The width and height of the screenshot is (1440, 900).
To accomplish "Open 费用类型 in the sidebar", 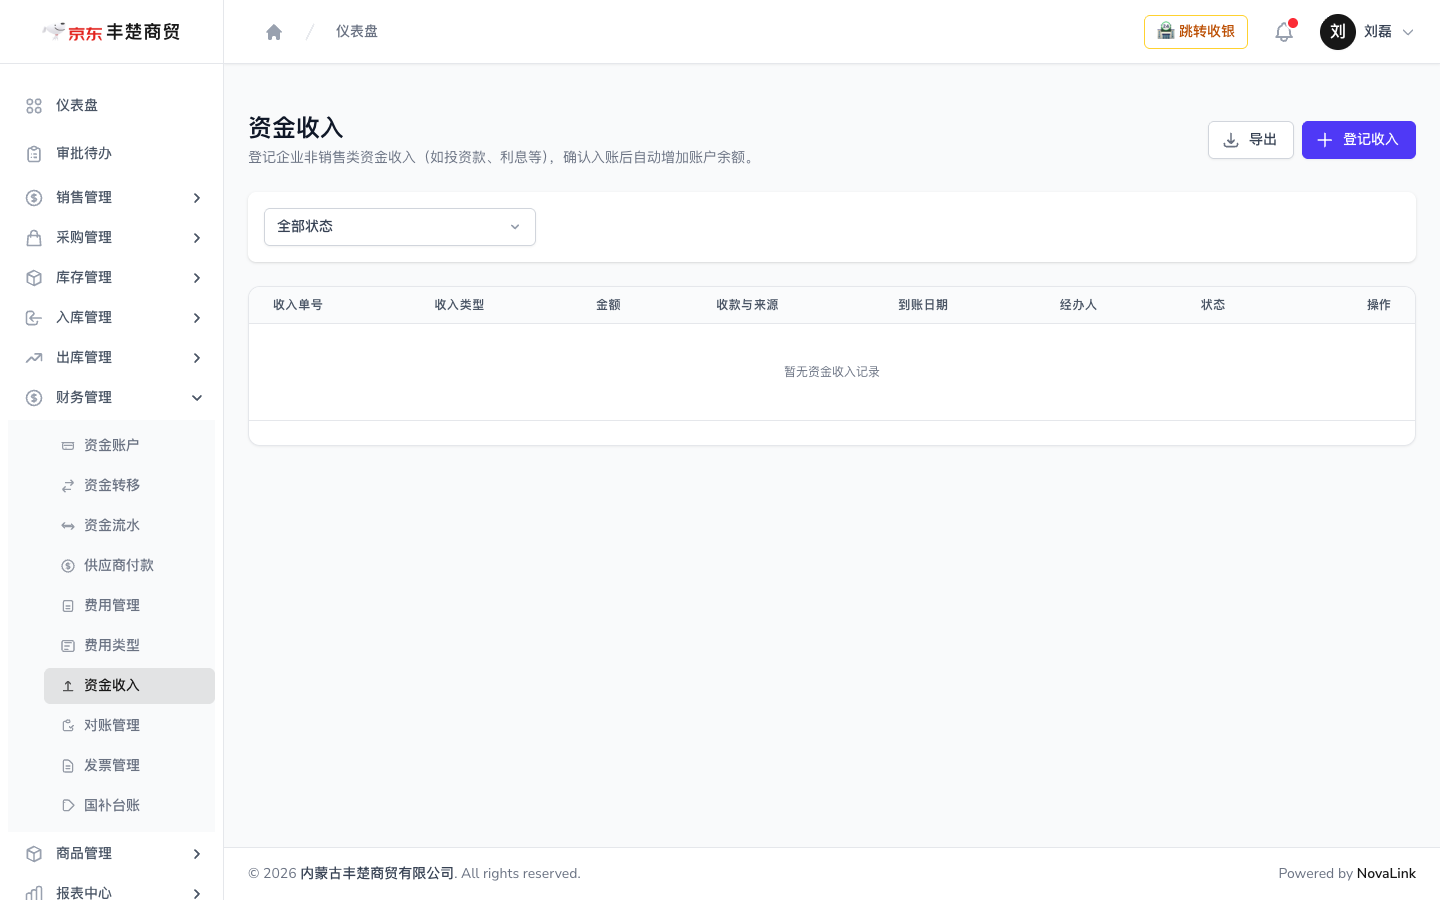I will 129,646.
